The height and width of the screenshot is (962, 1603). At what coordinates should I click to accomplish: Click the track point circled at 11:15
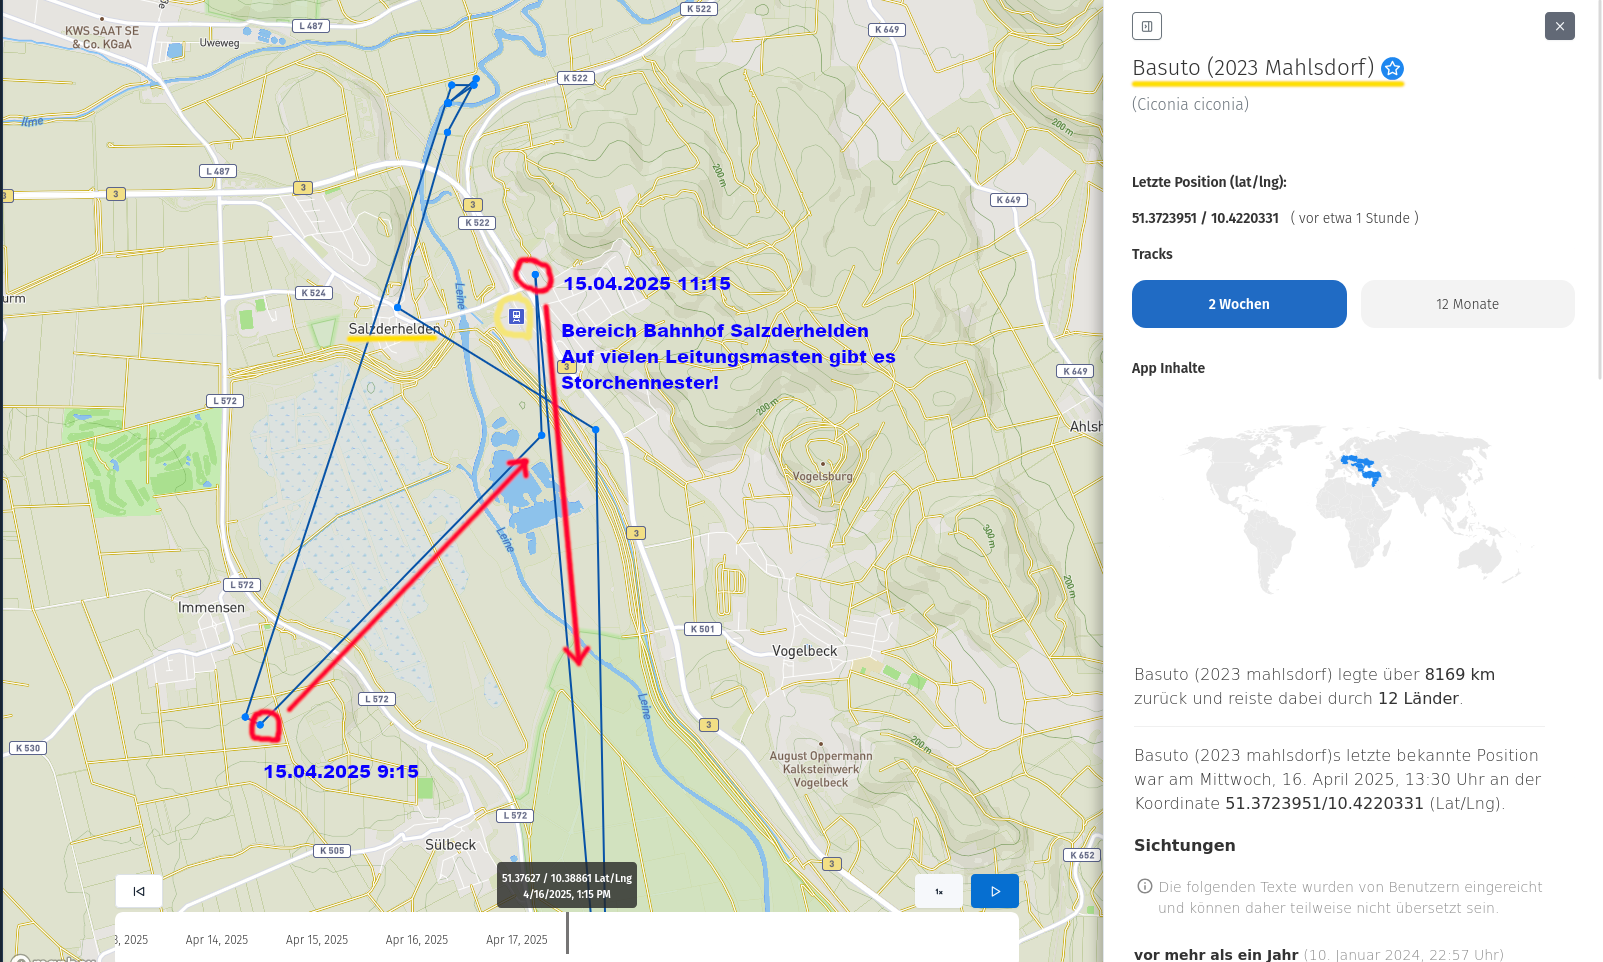pos(536,274)
